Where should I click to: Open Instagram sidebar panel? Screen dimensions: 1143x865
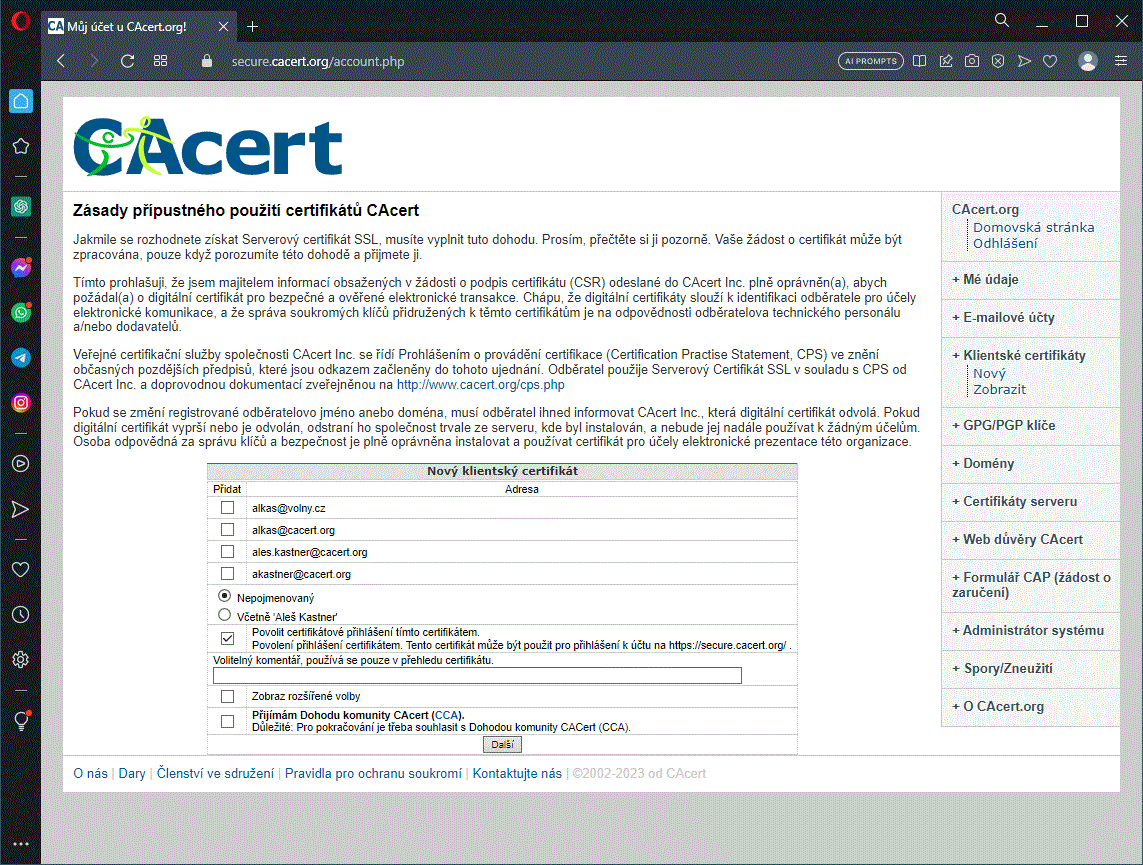[x=20, y=402]
